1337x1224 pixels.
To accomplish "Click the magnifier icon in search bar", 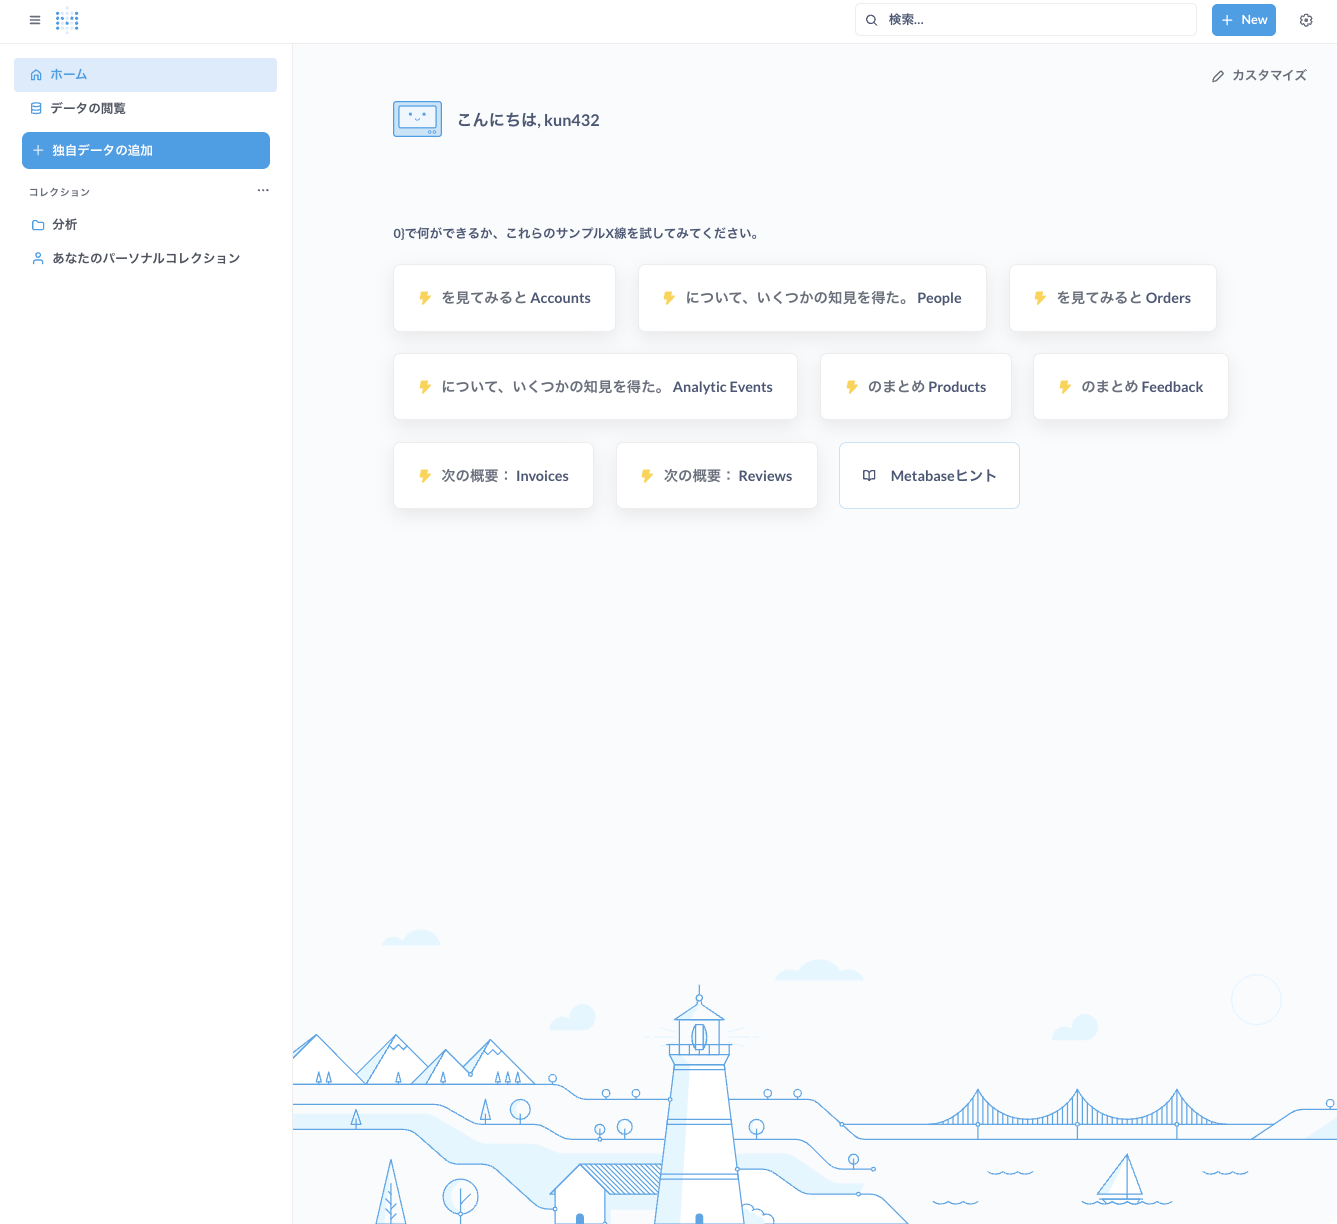I will pyautogui.click(x=871, y=20).
